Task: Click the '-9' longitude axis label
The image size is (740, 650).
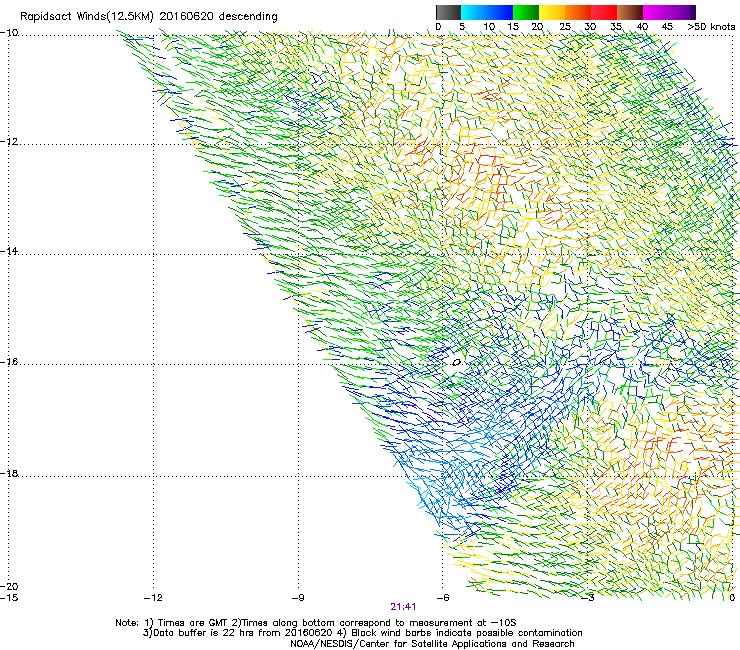Action: (298, 598)
